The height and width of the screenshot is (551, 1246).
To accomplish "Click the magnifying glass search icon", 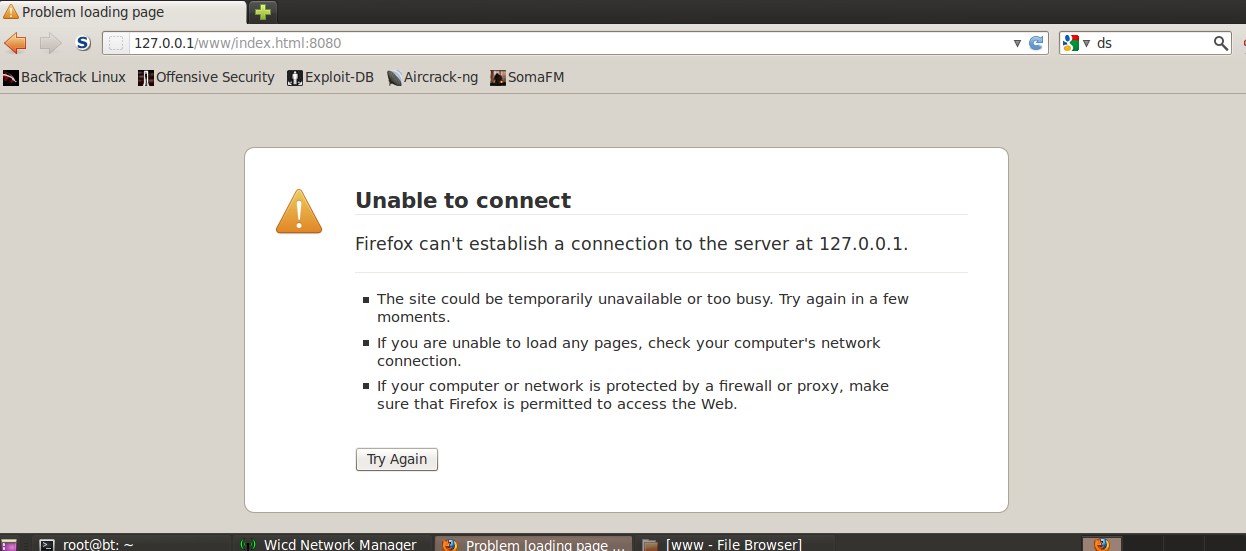I will [1220, 43].
